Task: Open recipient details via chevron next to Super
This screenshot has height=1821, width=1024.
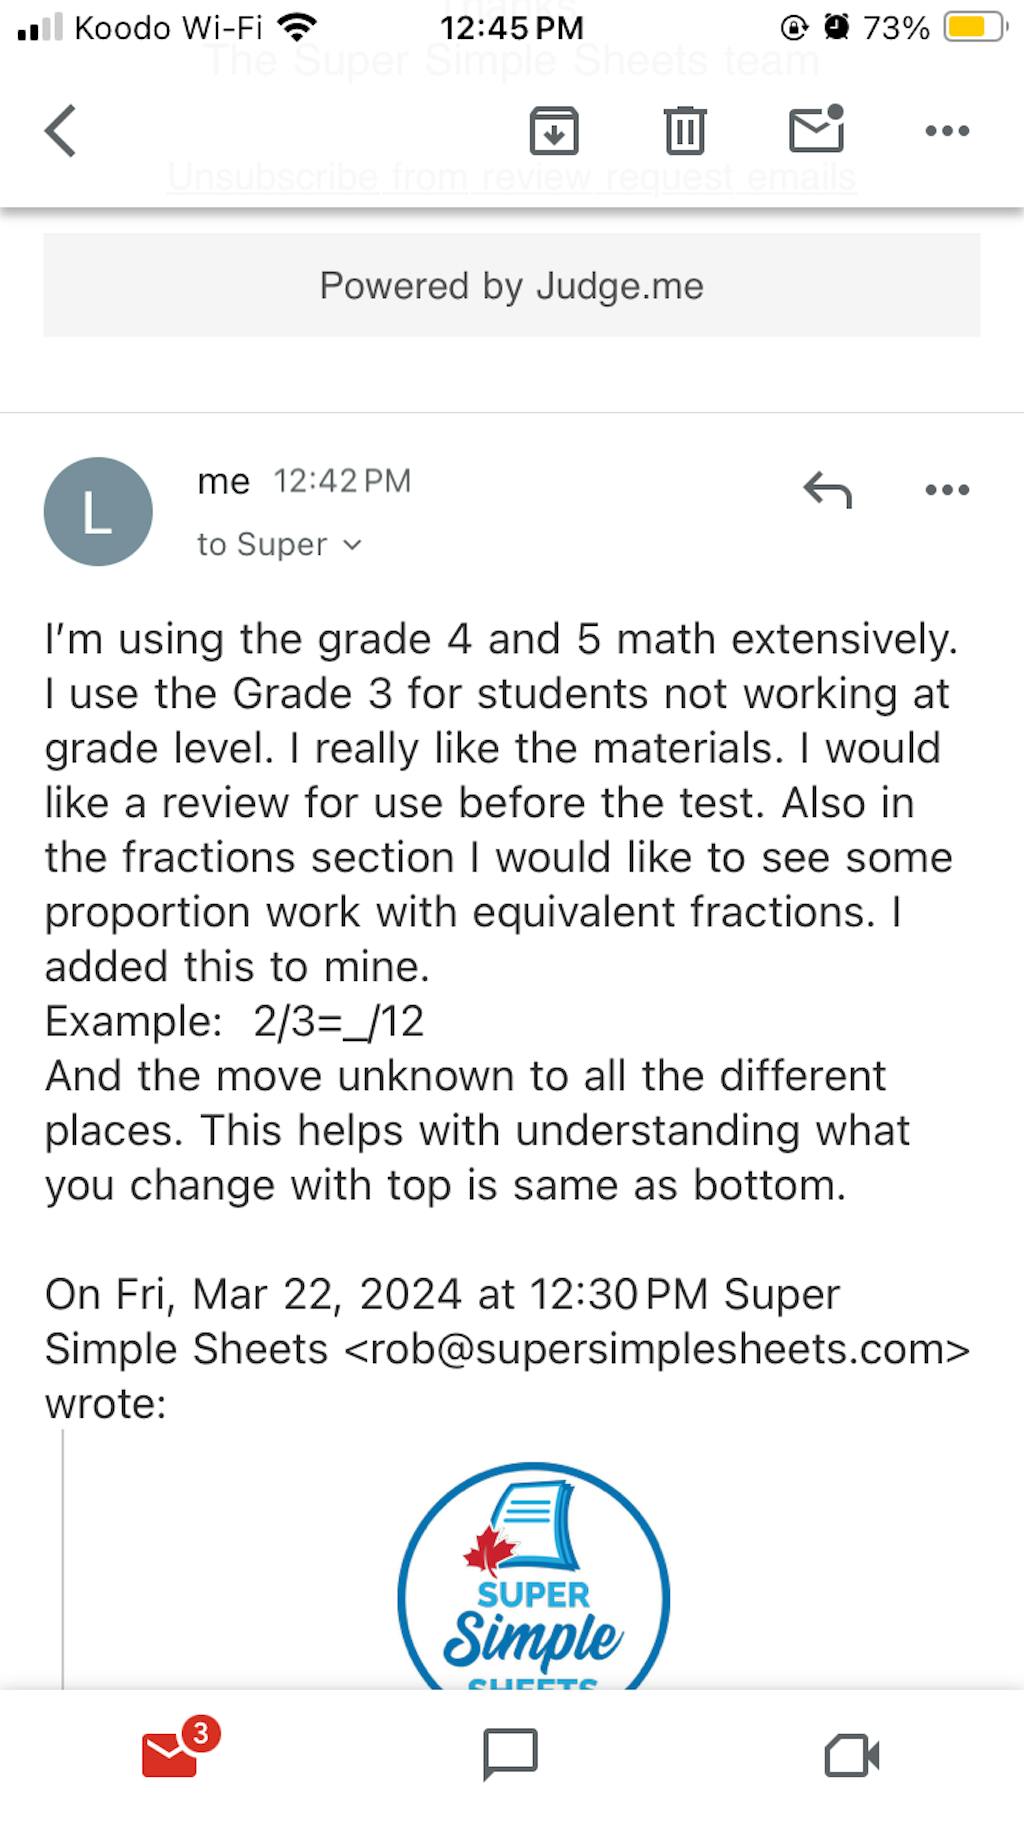Action: tap(353, 544)
